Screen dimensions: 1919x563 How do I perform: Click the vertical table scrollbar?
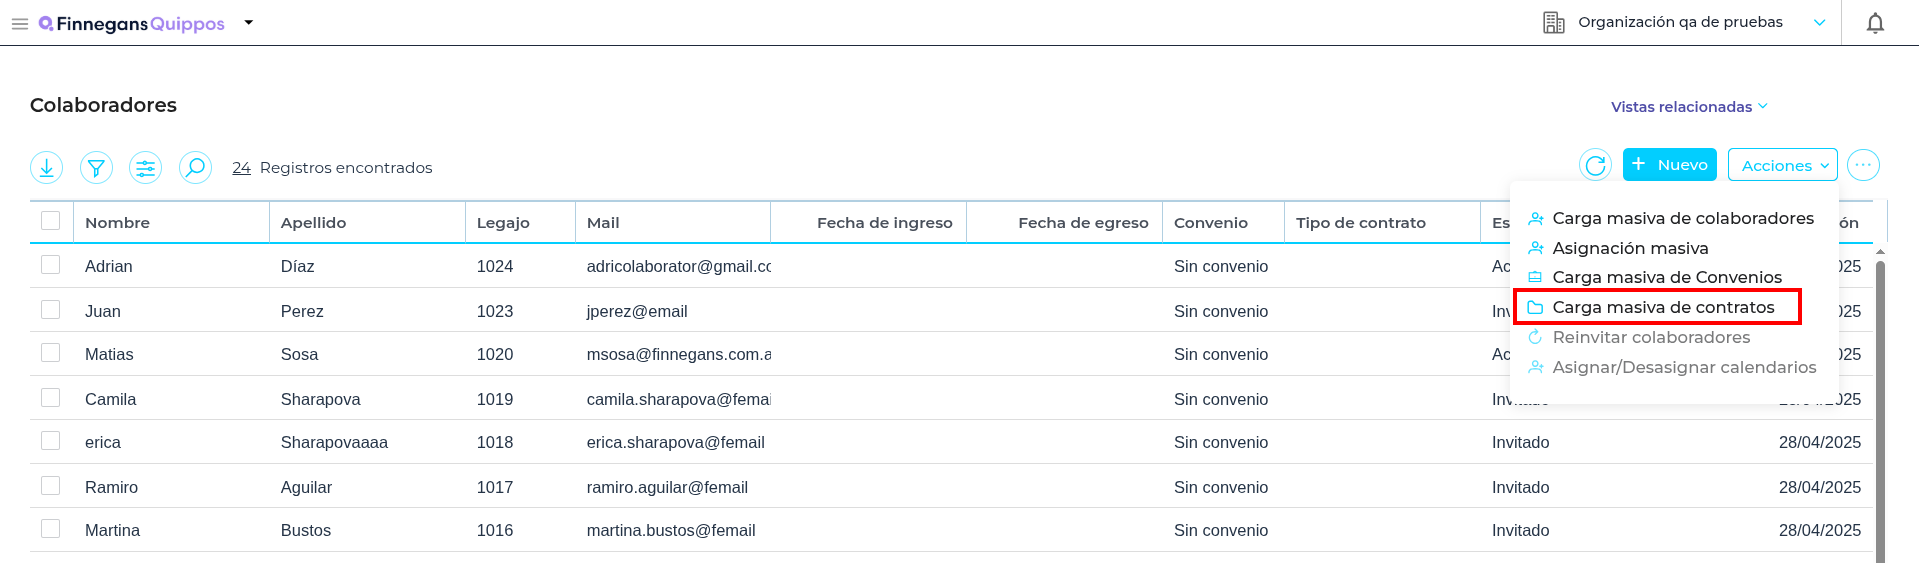[x=1880, y=400]
